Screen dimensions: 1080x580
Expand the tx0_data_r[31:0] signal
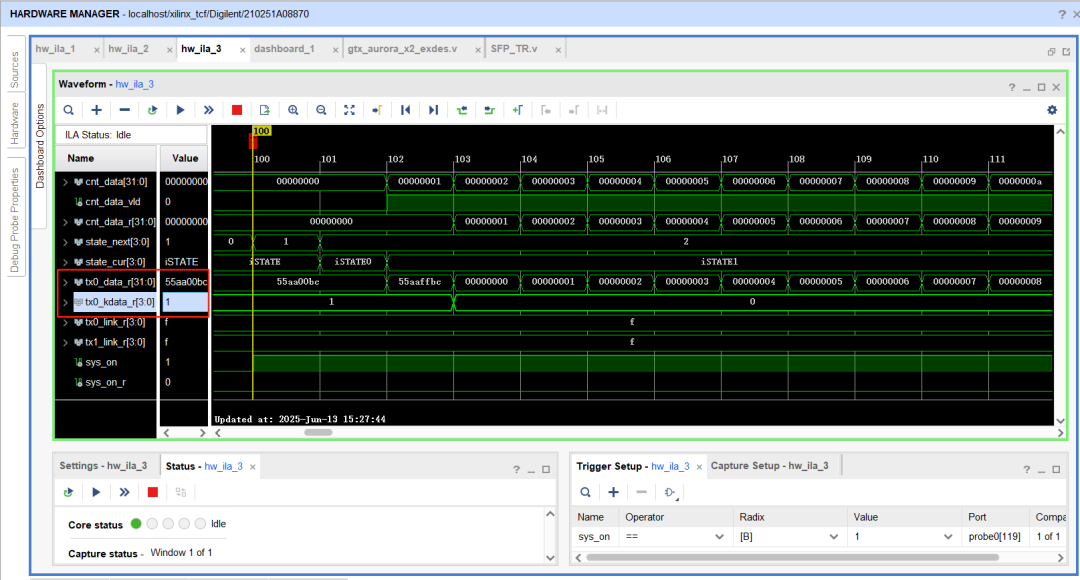pyautogui.click(x=65, y=281)
